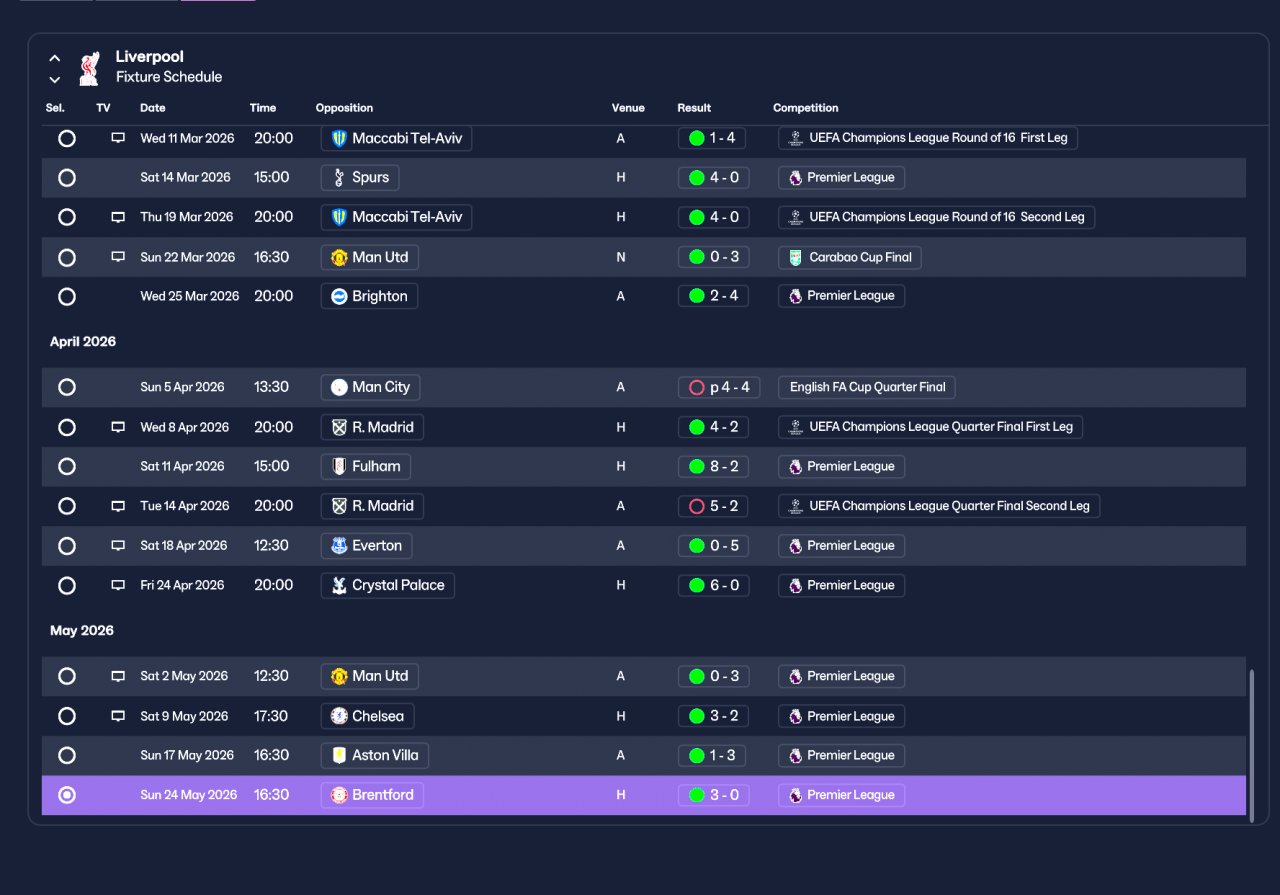The height and width of the screenshot is (895, 1280).
Task: Sort by Time column header
Action: [x=263, y=108]
